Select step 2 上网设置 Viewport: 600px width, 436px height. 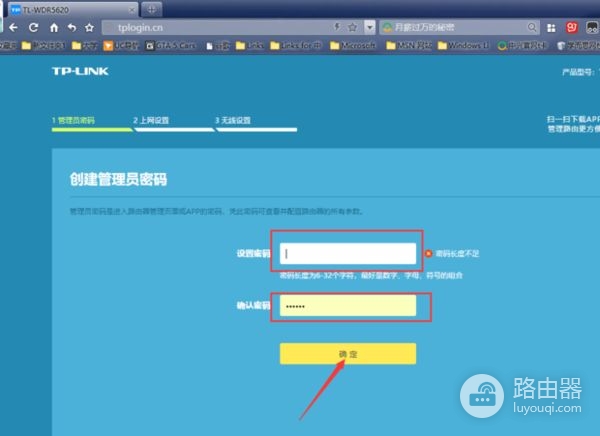(151, 120)
